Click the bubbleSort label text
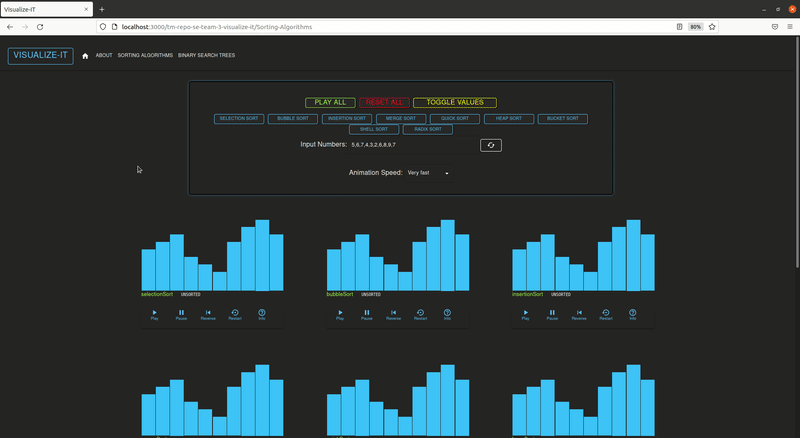Viewport: 800px width, 438px height. (340, 295)
